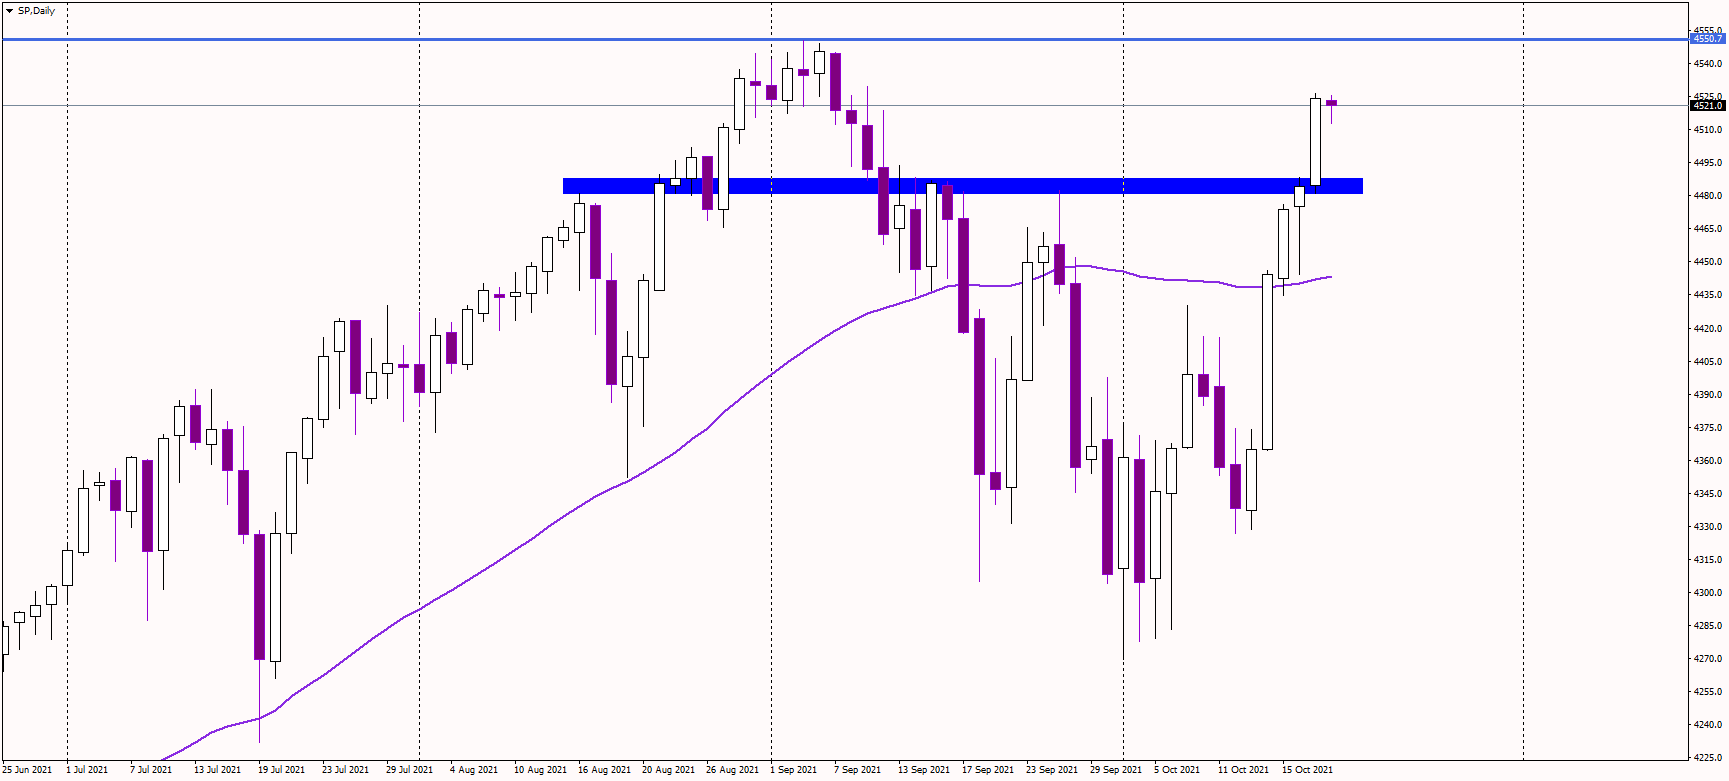The image size is (1729, 781).
Task: Click the 7 Jul 2021 date label
Action: [x=151, y=770]
